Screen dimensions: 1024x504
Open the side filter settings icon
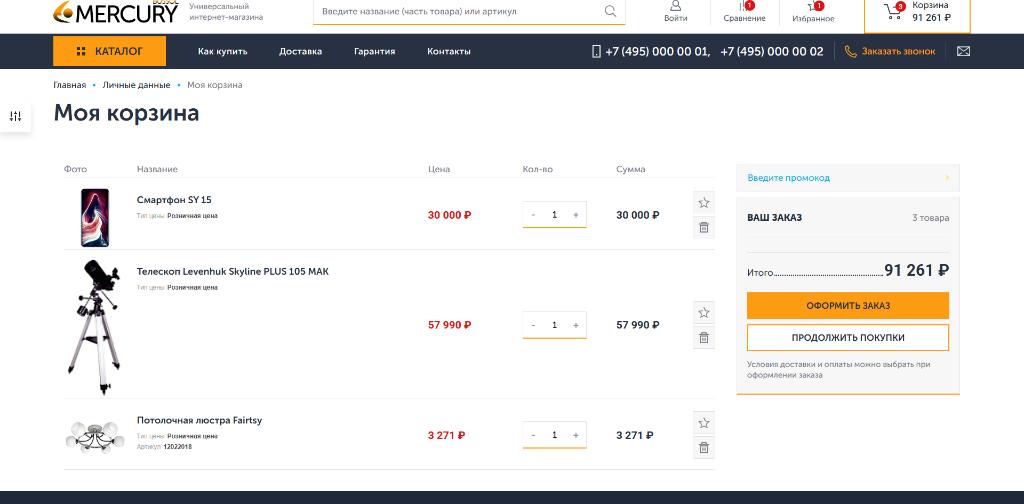point(15,117)
